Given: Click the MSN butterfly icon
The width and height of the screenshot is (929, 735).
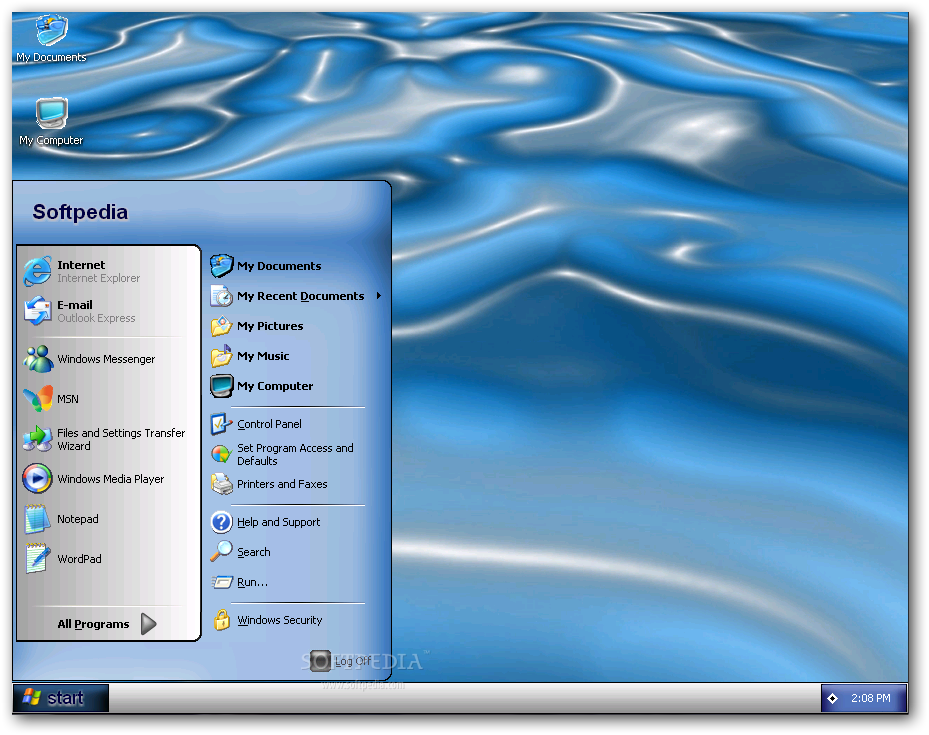Looking at the screenshot, I should tap(37, 399).
